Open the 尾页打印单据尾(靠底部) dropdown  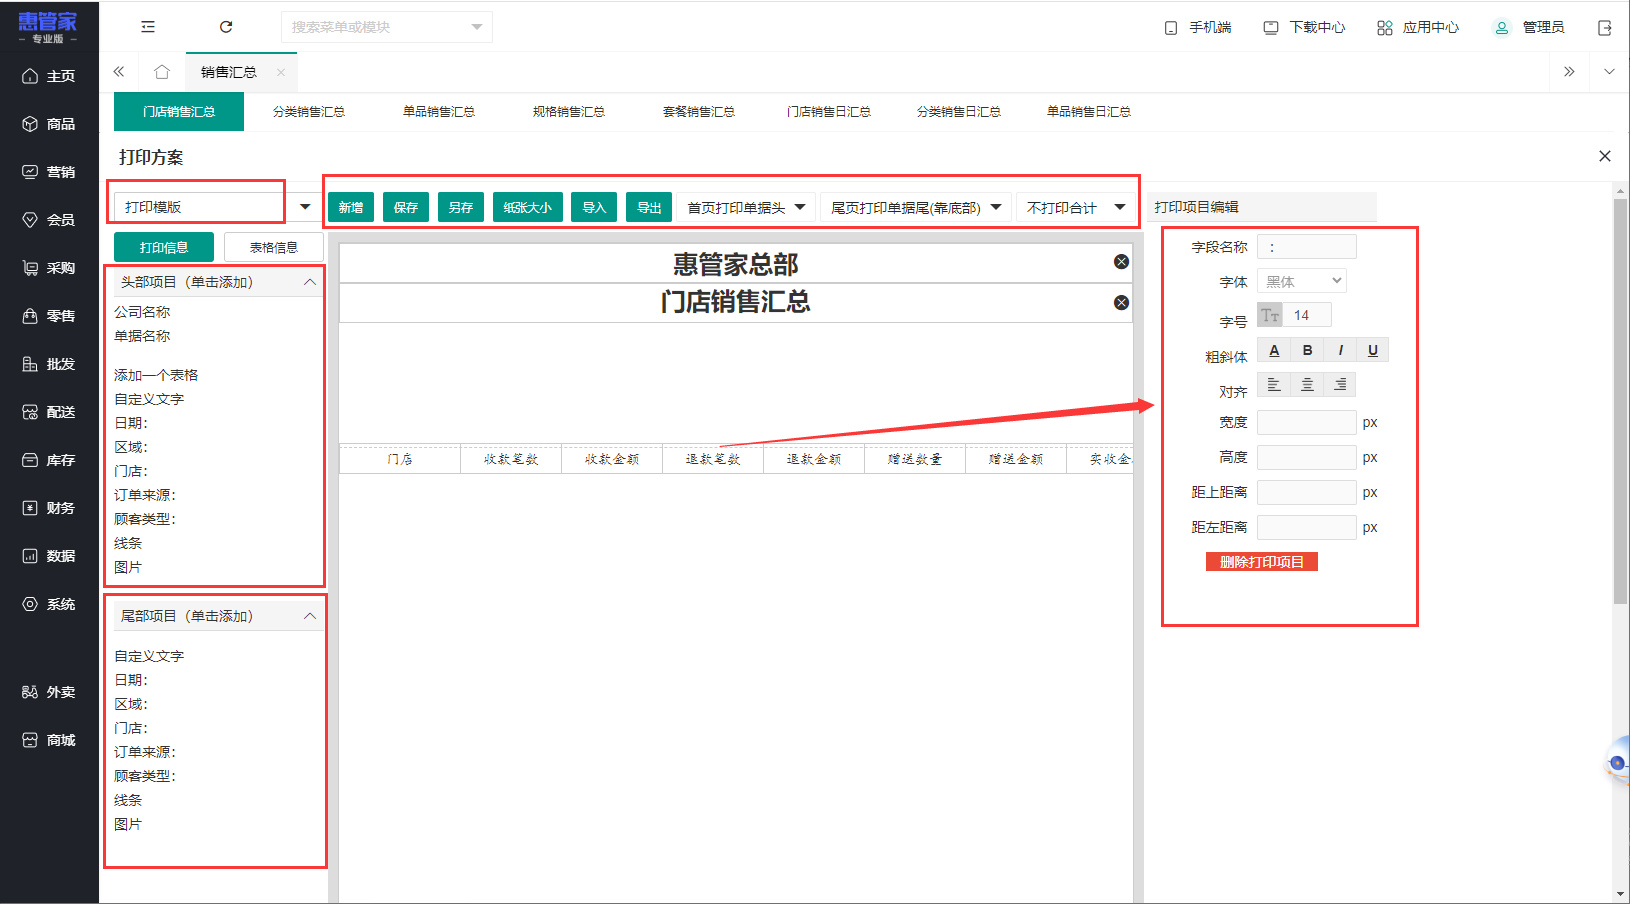coord(916,207)
